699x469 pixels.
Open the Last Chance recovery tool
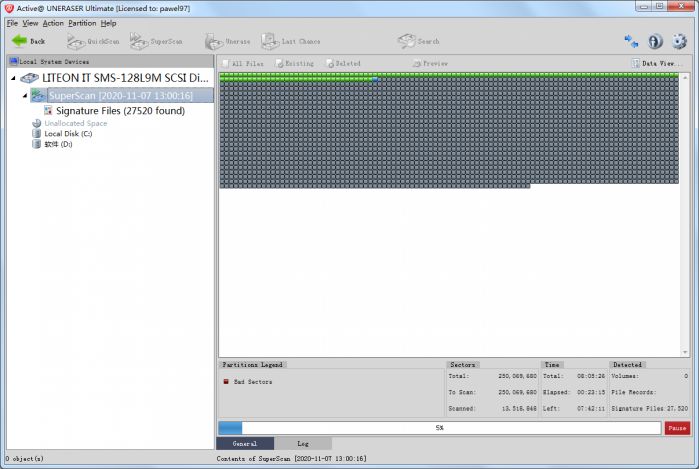pyautogui.click(x=291, y=41)
